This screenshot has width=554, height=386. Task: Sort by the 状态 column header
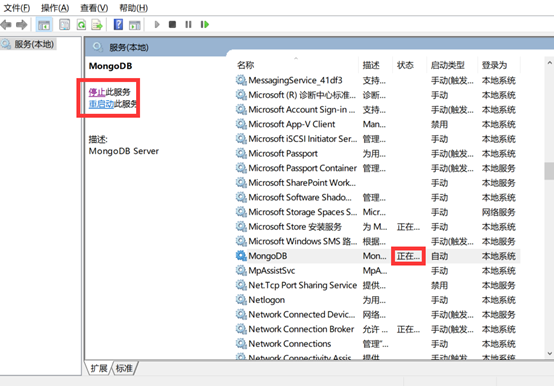[x=405, y=65]
